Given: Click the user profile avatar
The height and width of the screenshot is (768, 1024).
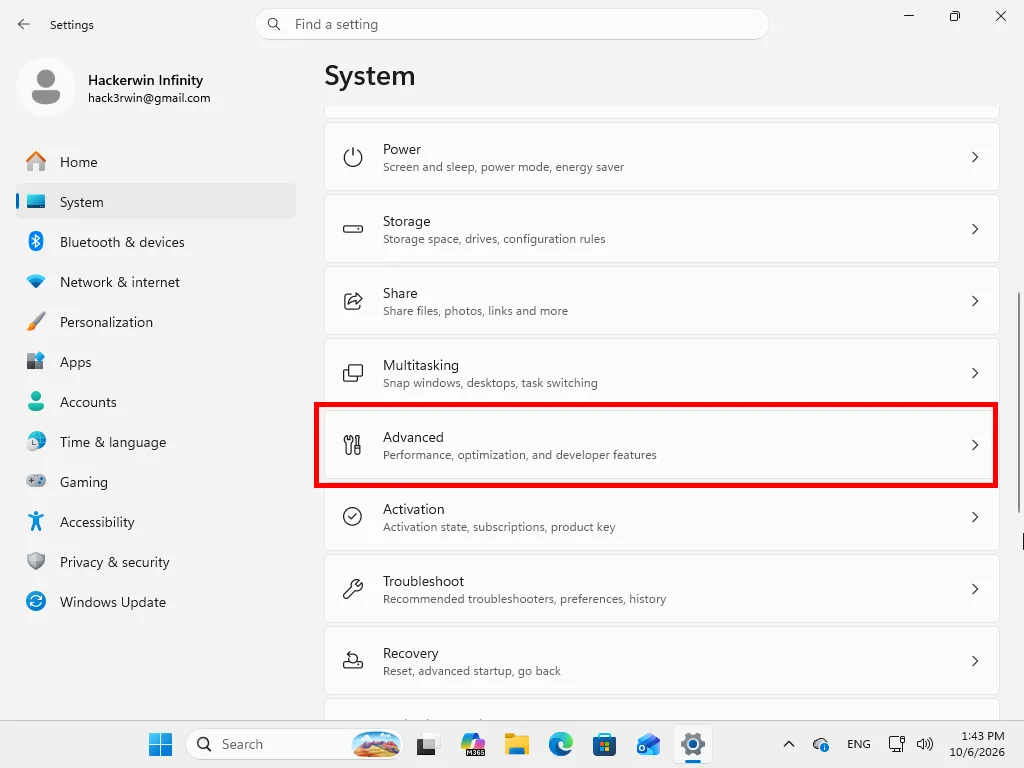Looking at the screenshot, I should click(46, 87).
